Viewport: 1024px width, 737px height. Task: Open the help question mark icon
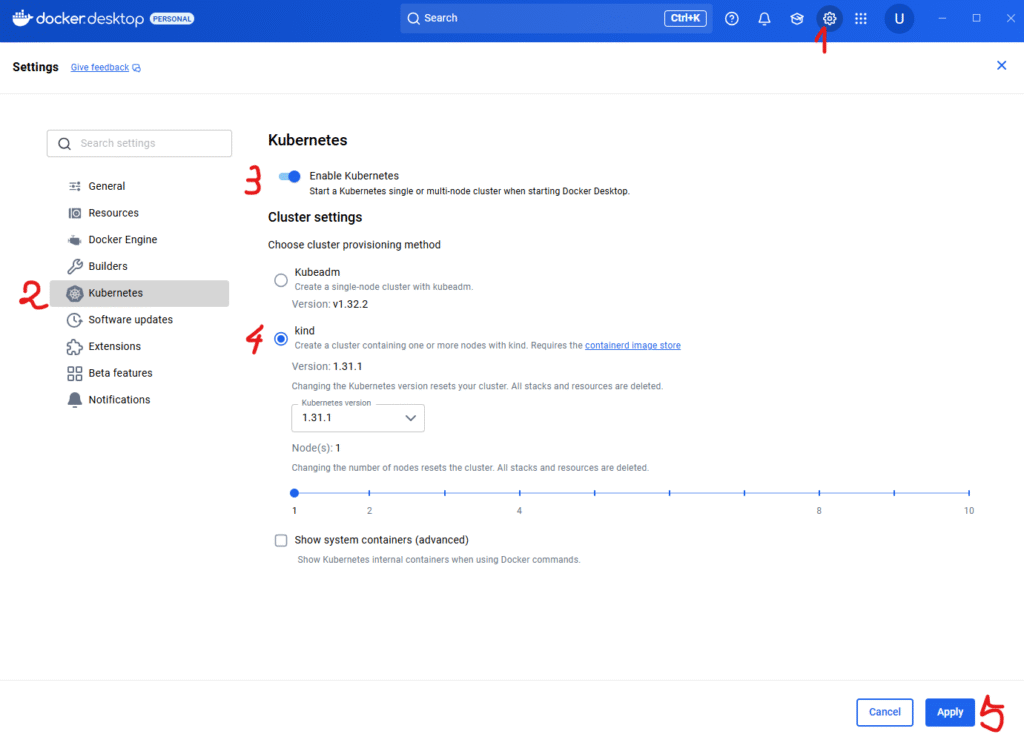coord(731,18)
